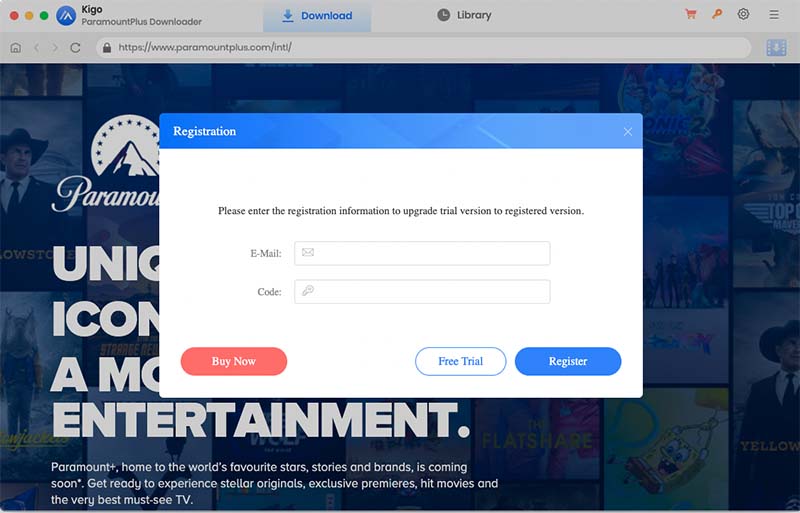The width and height of the screenshot is (800, 513).
Task: Click the yellow macOS minimize button
Action: [29, 16]
